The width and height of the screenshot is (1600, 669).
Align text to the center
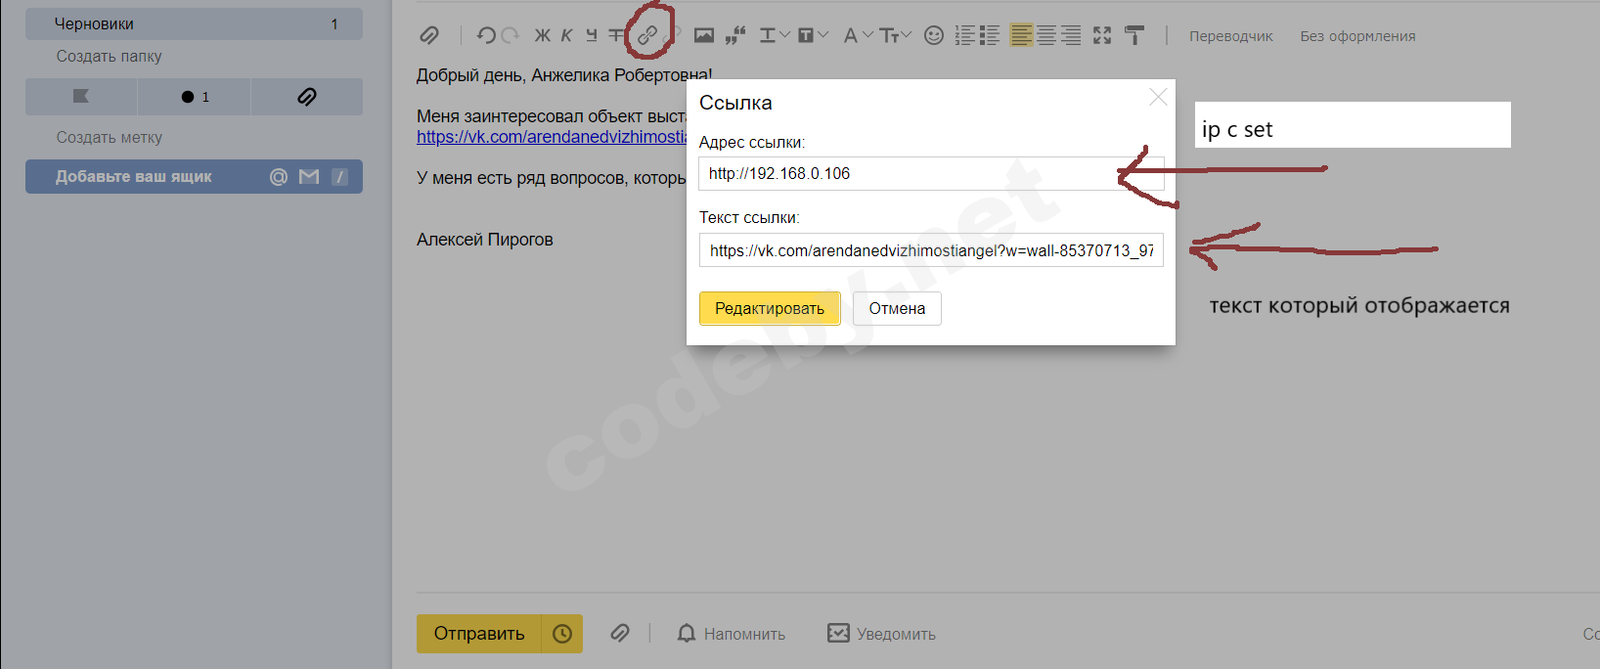[1046, 36]
